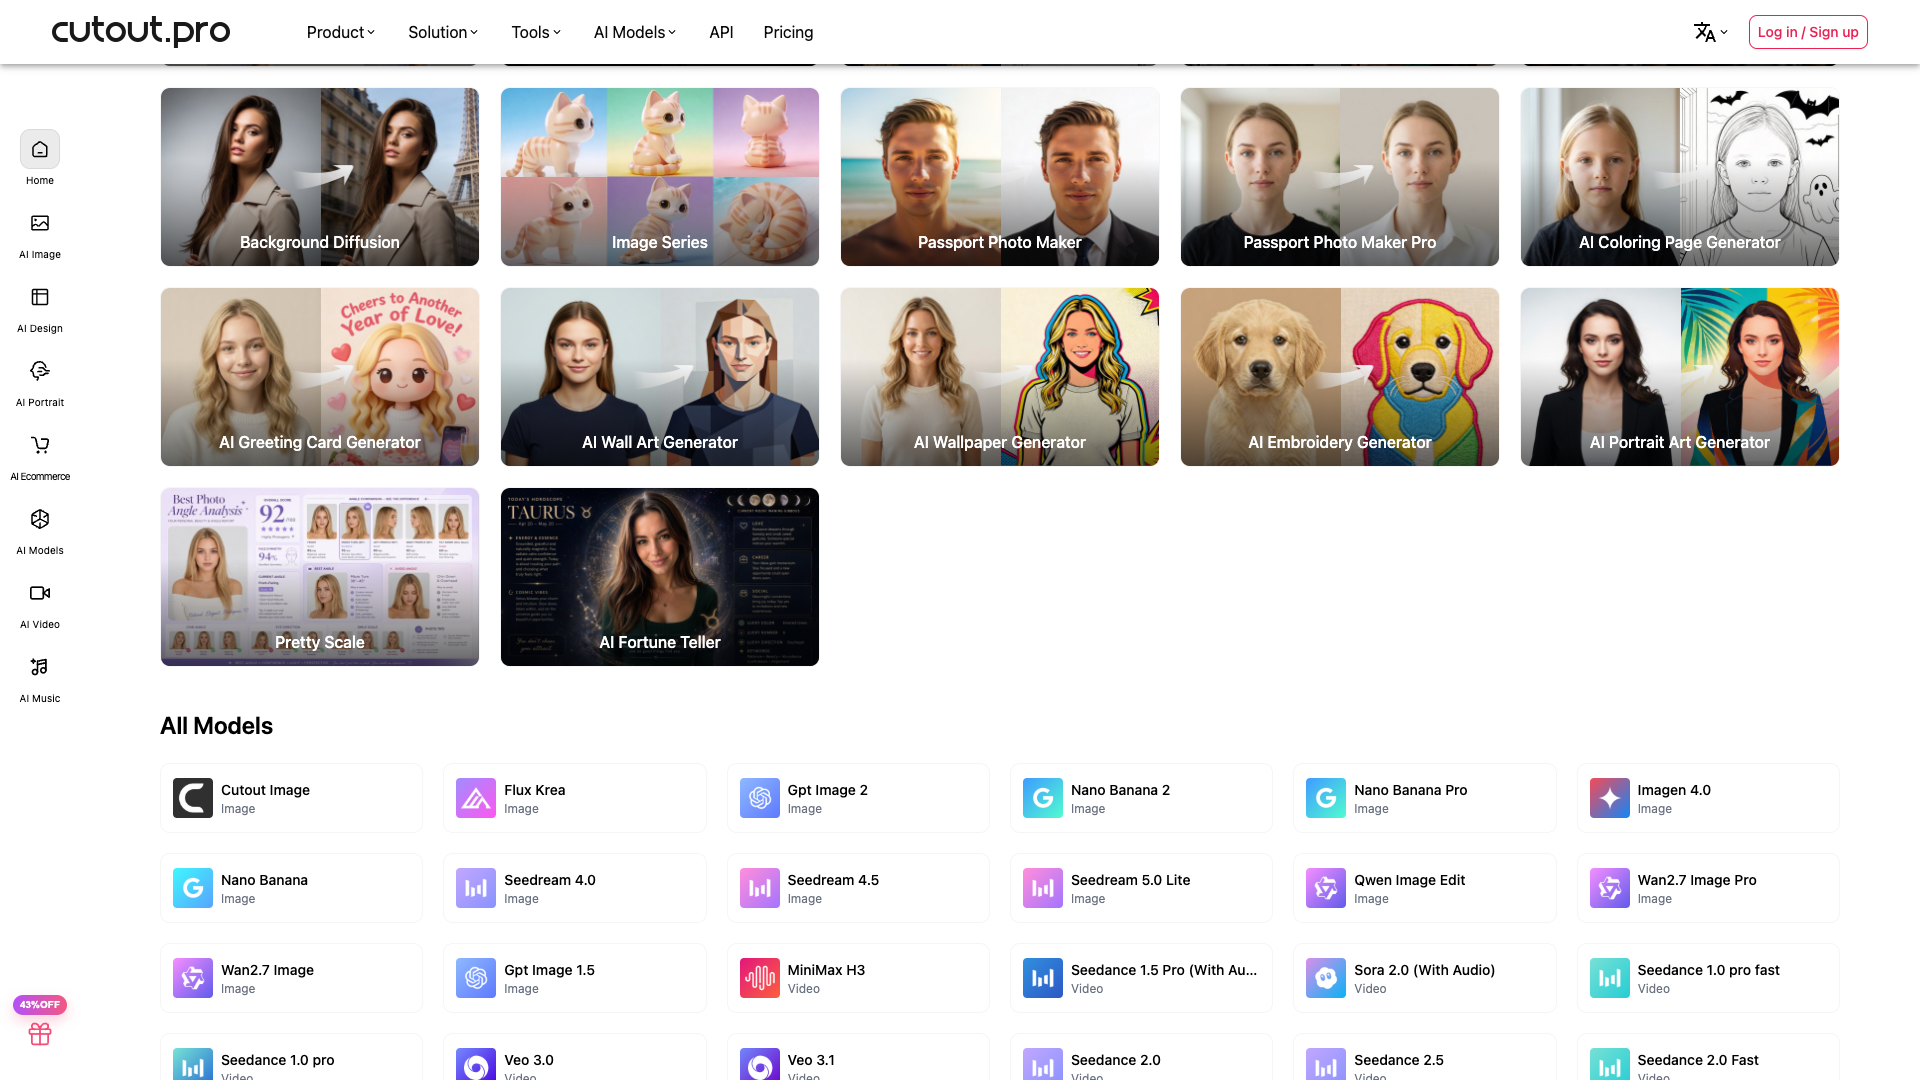The width and height of the screenshot is (1920, 1080).
Task: Open the Background Diffusion thumbnail
Action: [x=320, y=177]
